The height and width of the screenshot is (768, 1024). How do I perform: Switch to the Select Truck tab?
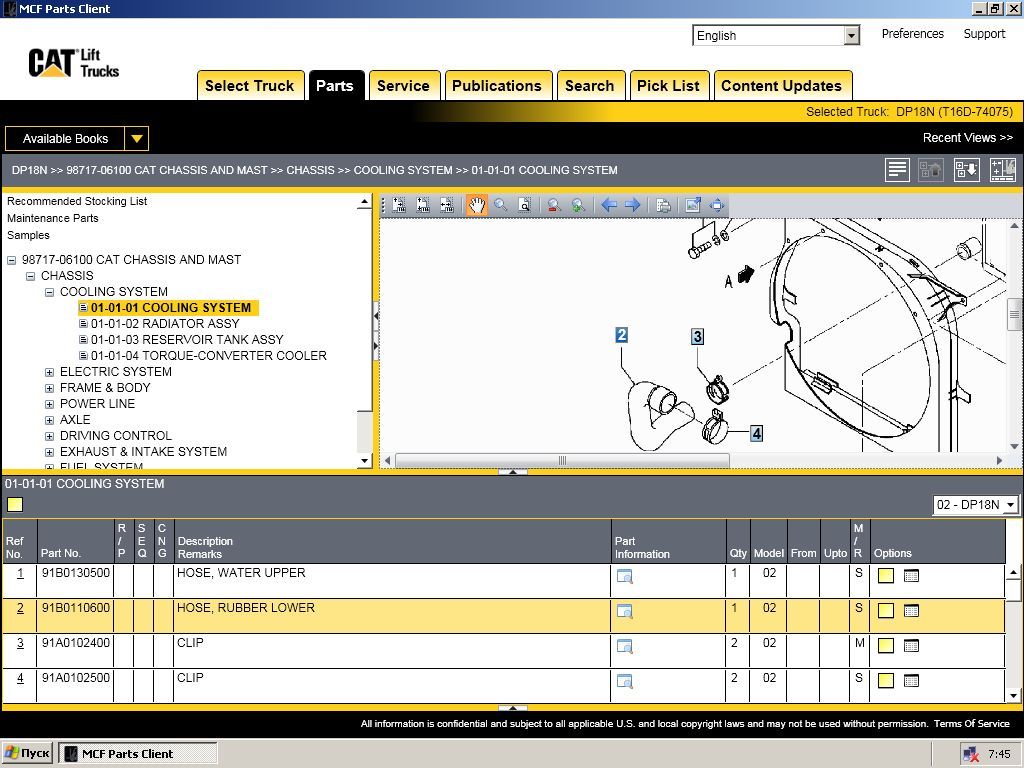pos(250,86)
